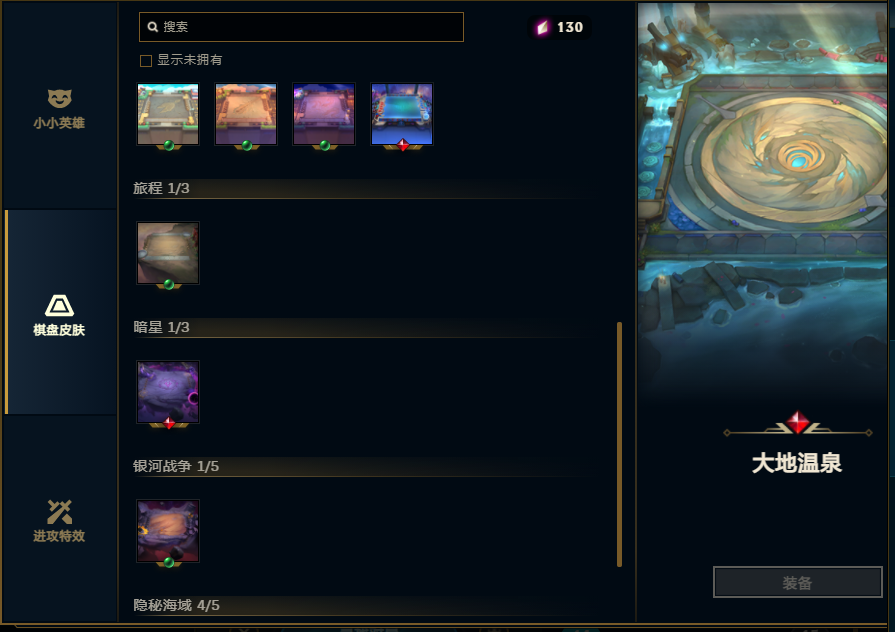Click the 暗星 1/3 section header
The image size is (895, 632).
tap(161, 327)
